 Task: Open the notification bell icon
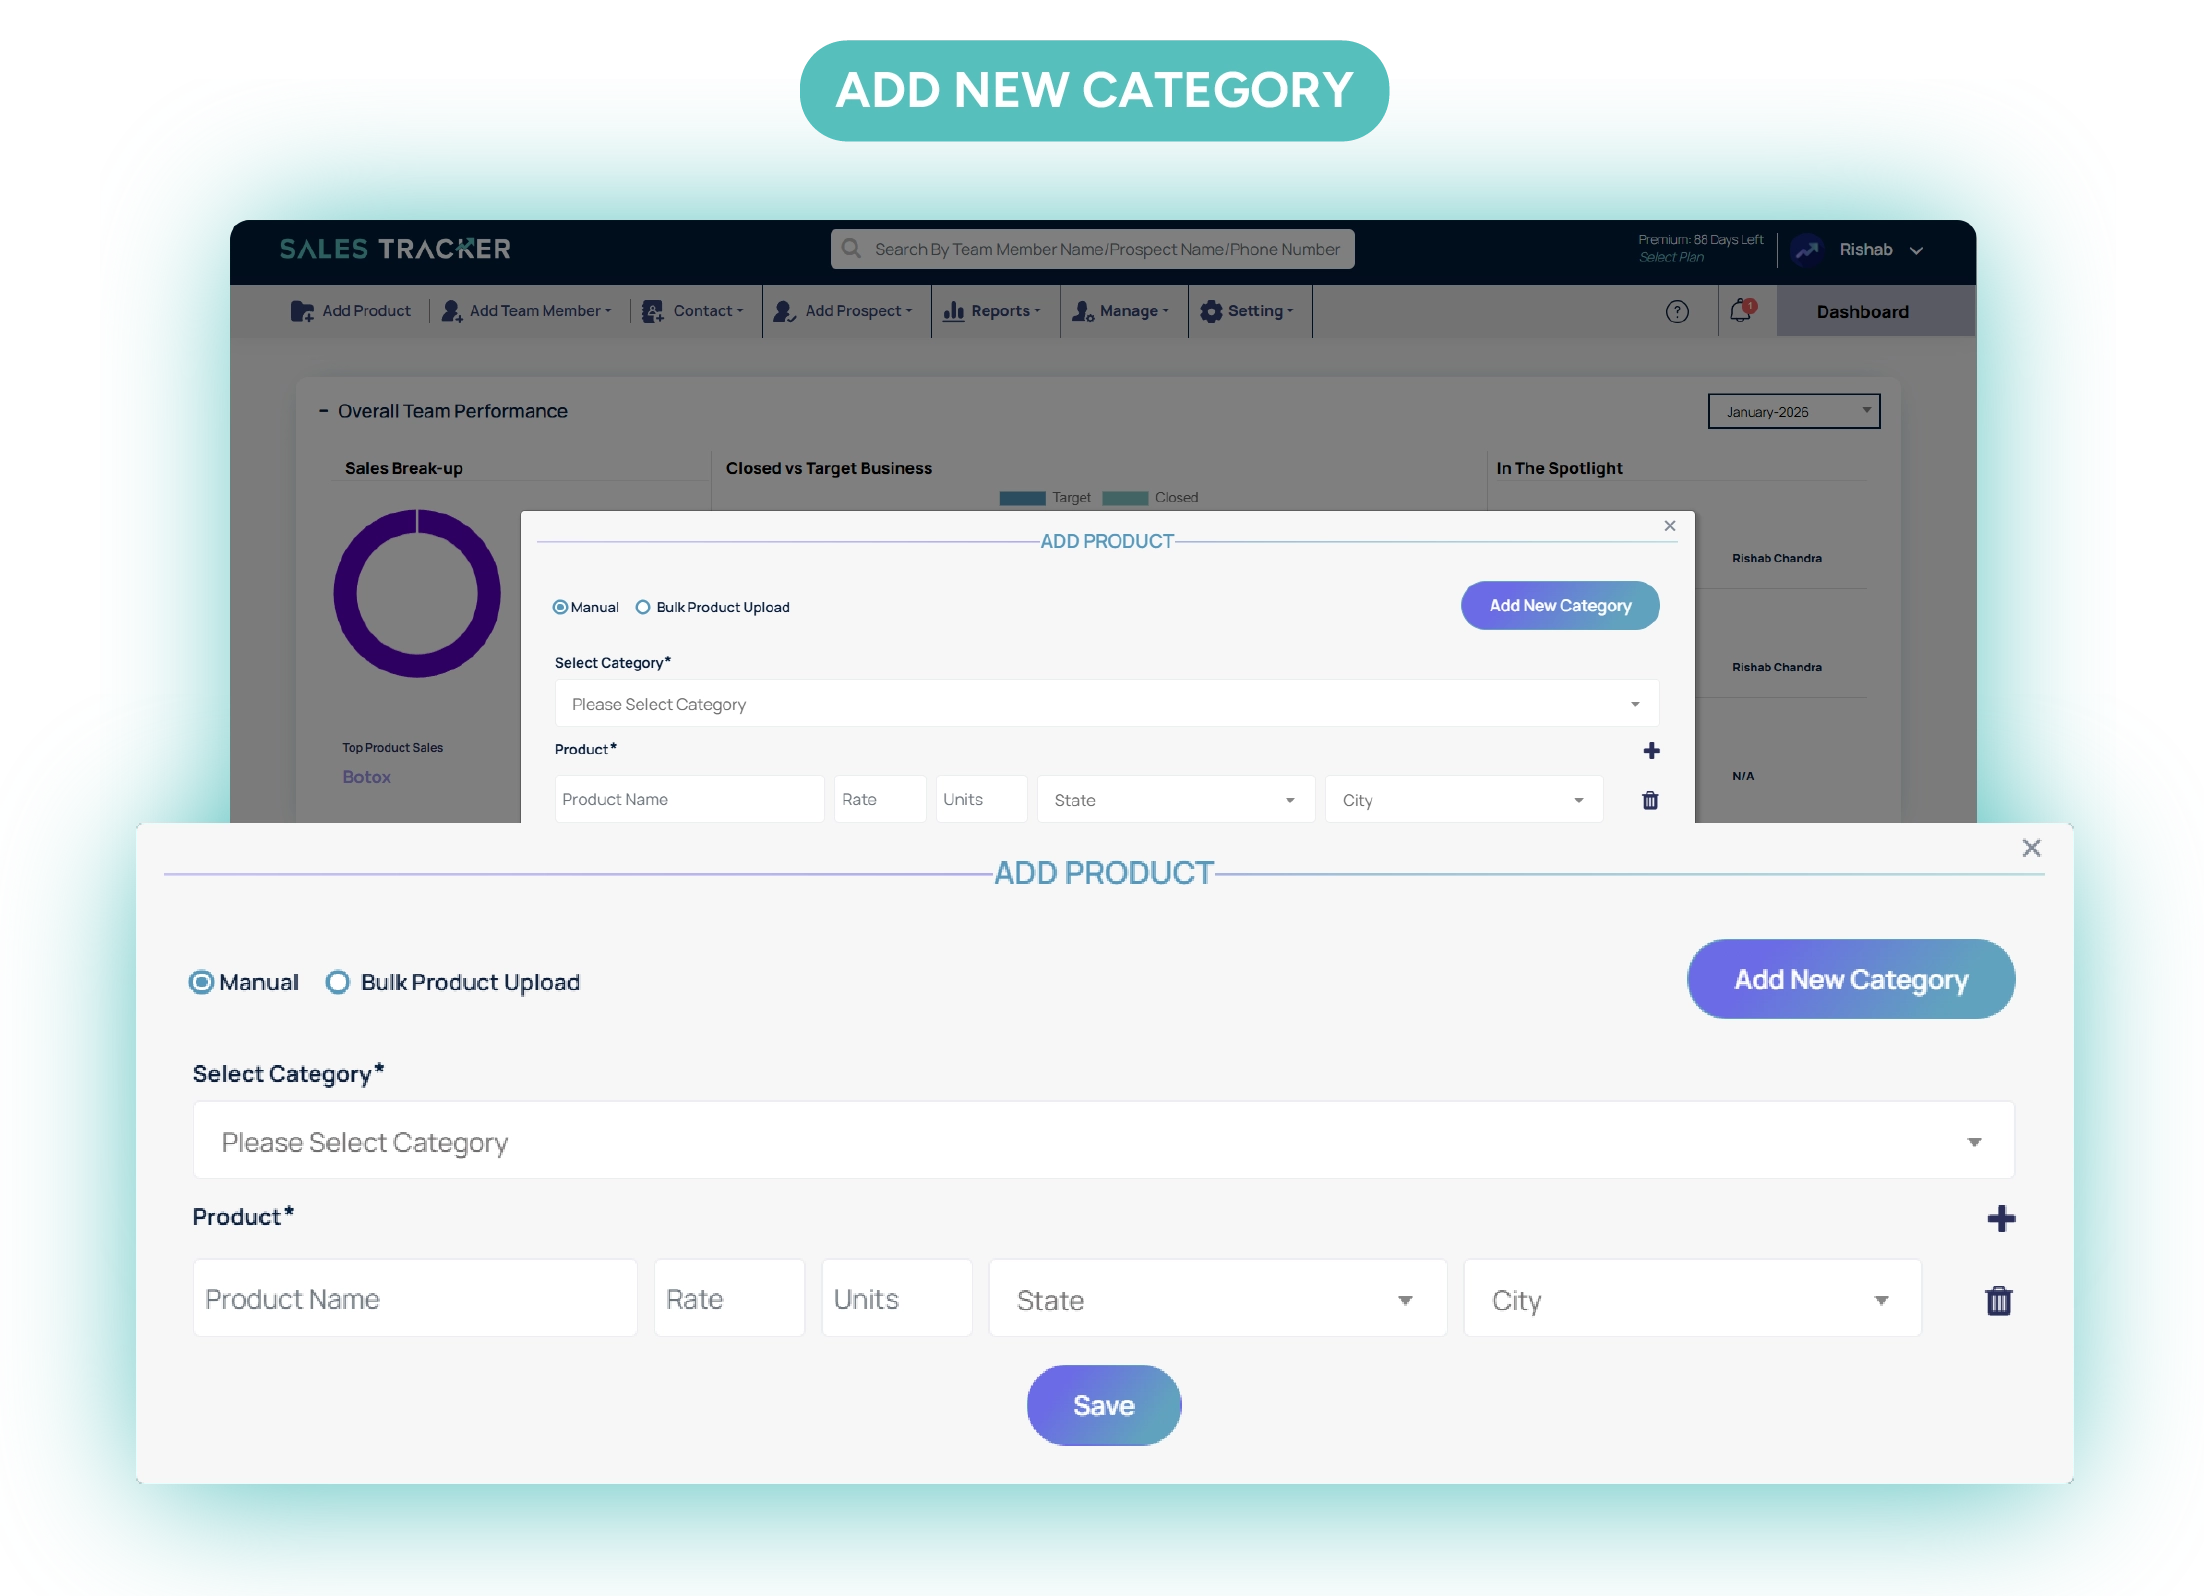point(1741,311)
